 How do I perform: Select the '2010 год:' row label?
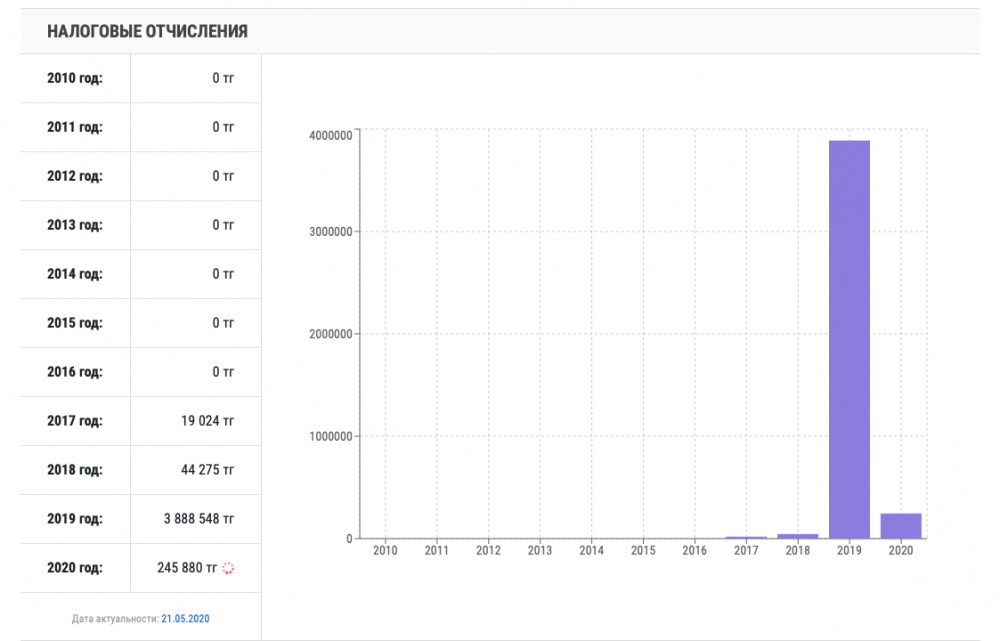75,78
